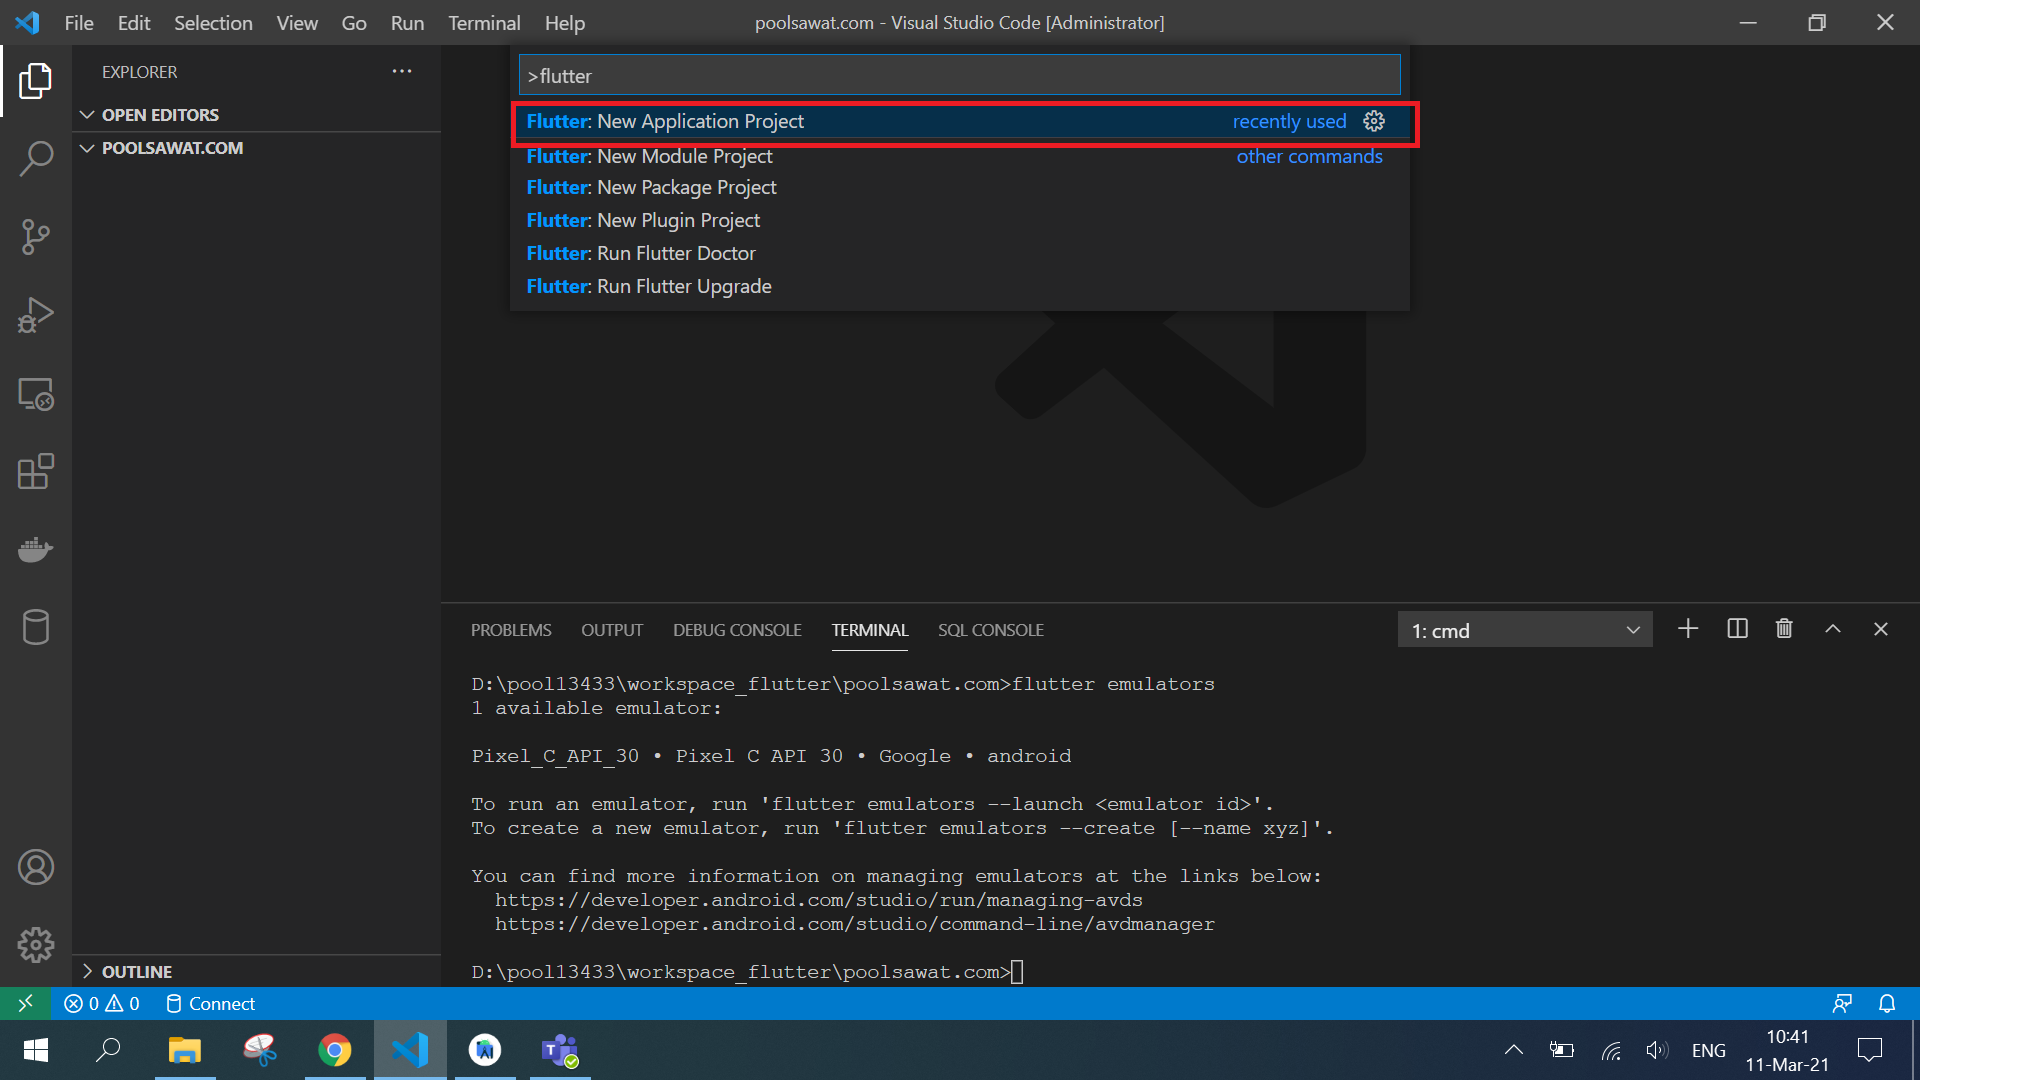This screenshot has height=1080, width=2040.
Task: Click the command palette input field
Action: coord(960,75)
